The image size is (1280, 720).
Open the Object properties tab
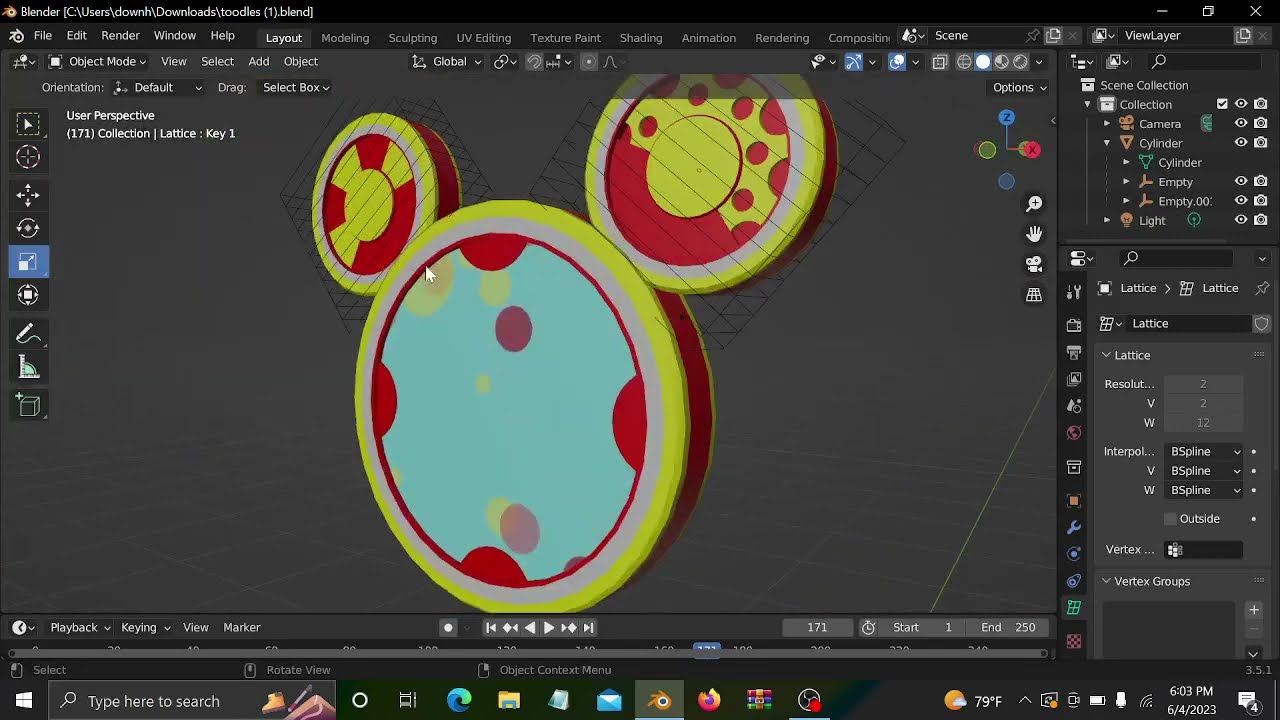click(x=1074, y=500)
